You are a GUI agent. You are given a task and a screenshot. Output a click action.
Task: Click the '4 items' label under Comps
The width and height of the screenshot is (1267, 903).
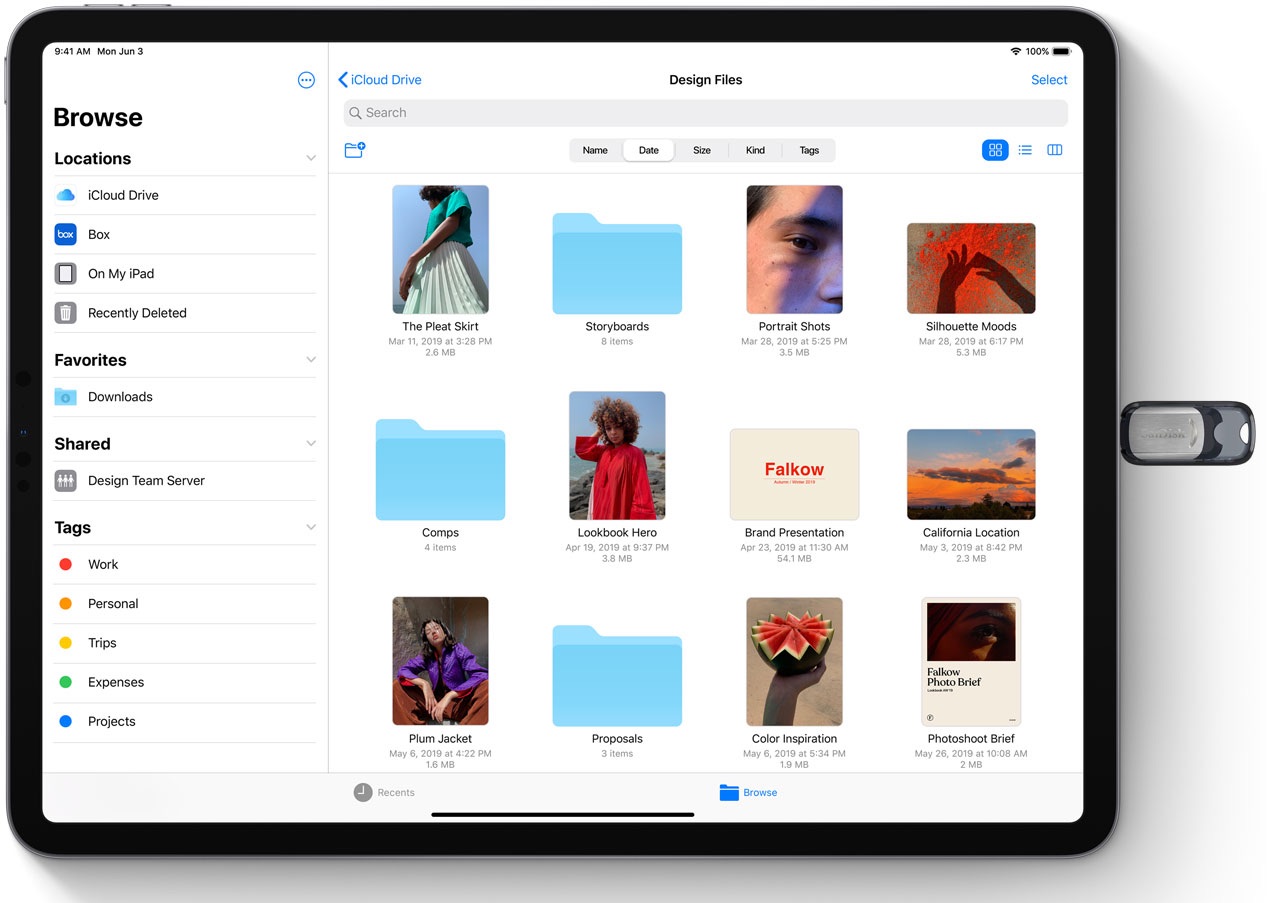click(x=440, y=547)
